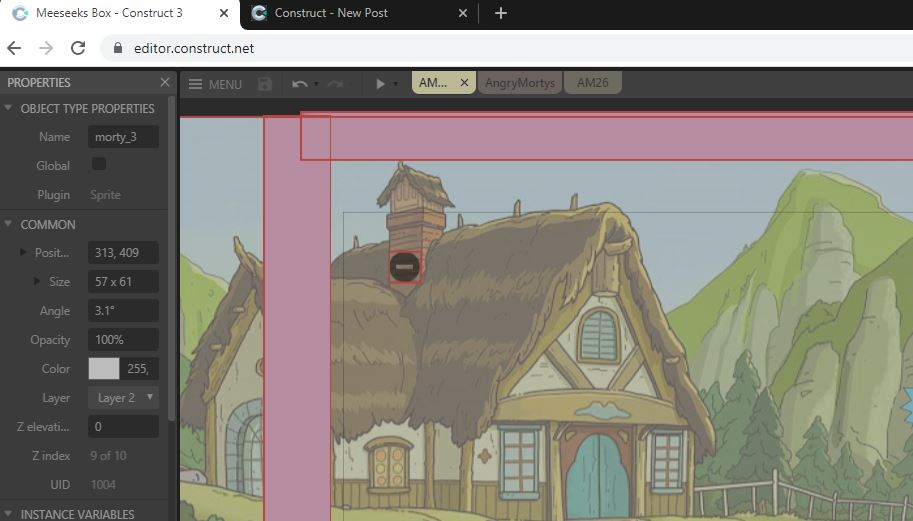Preview the project with play button
Viewport: 913px width, 521px height.
(380, 84)
